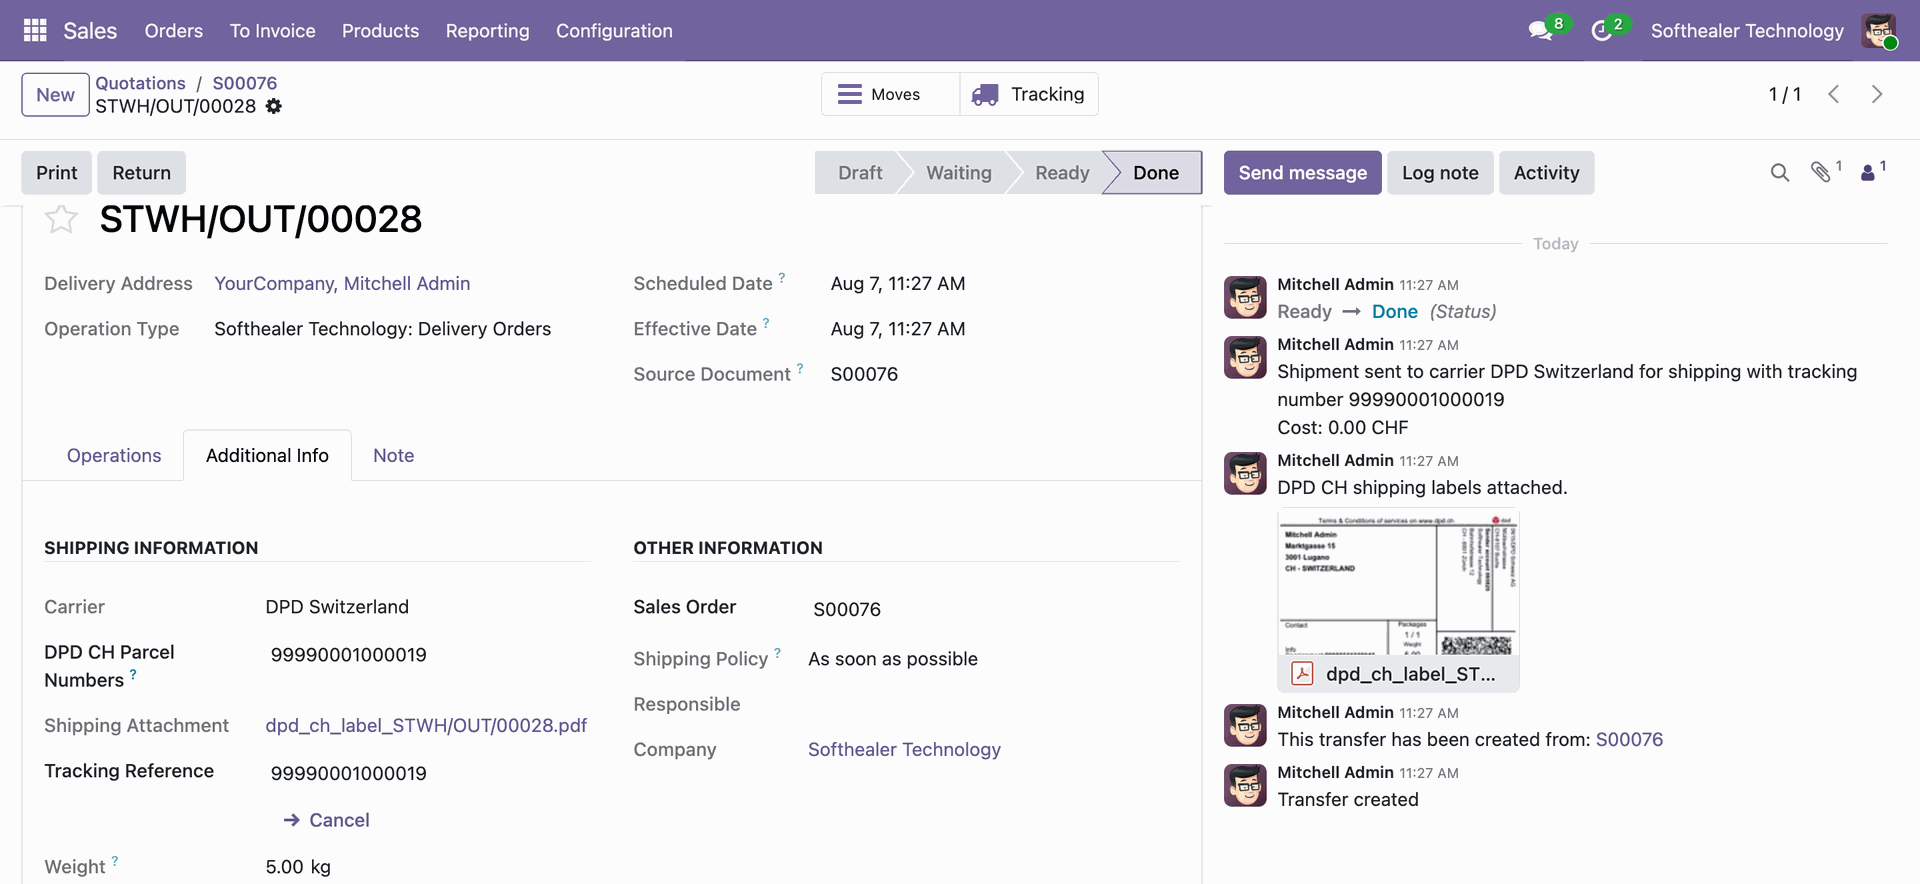
Task: Mark the transfer as favorite with star
Action: coord(61,219)
